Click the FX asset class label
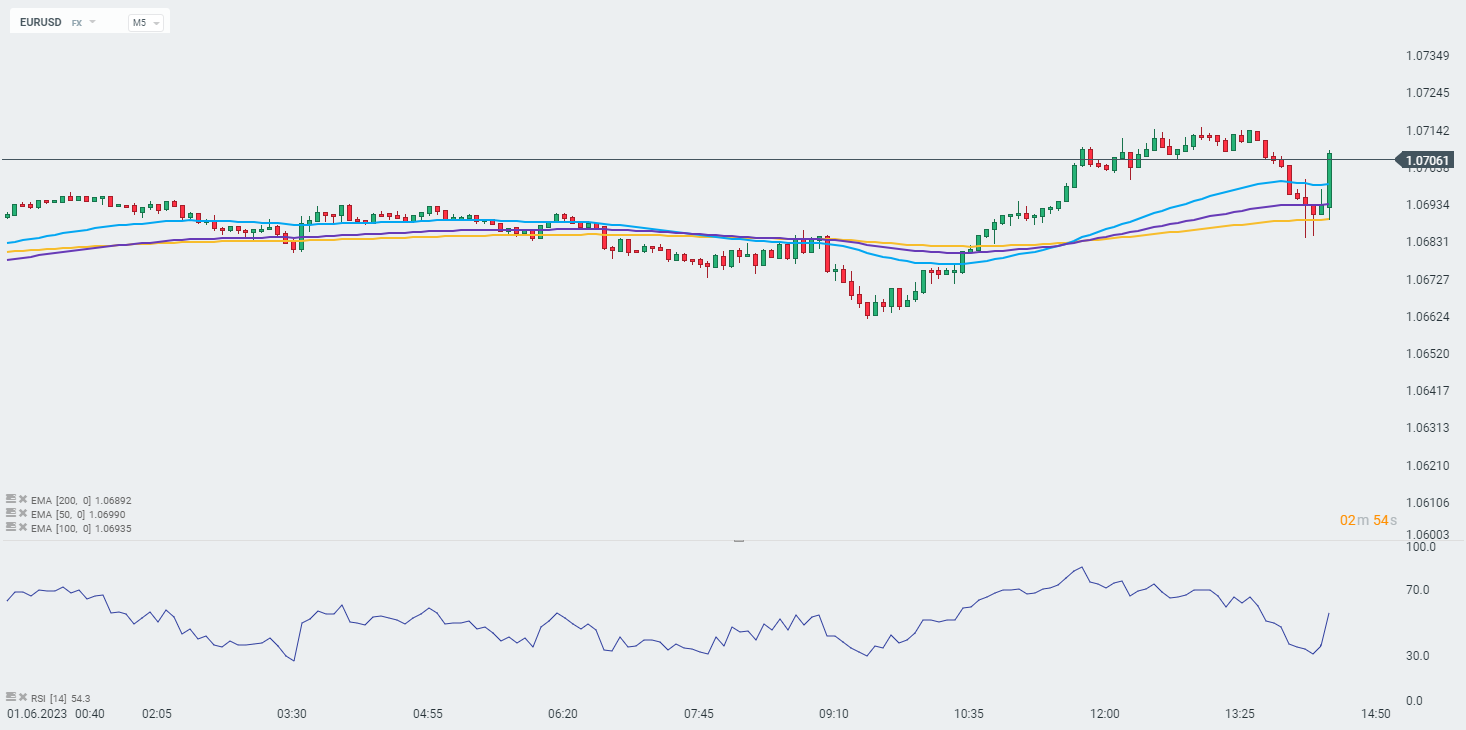The width and height of the screenshot is (1466, 730). pyautogui.click(x=76, y=22)
